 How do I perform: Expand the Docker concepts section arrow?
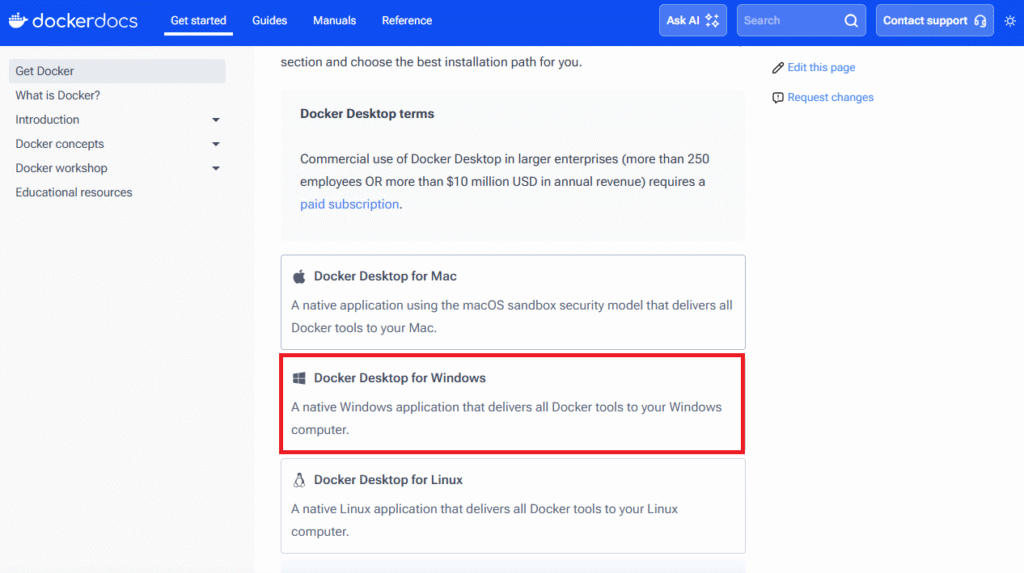click(216, 144)
